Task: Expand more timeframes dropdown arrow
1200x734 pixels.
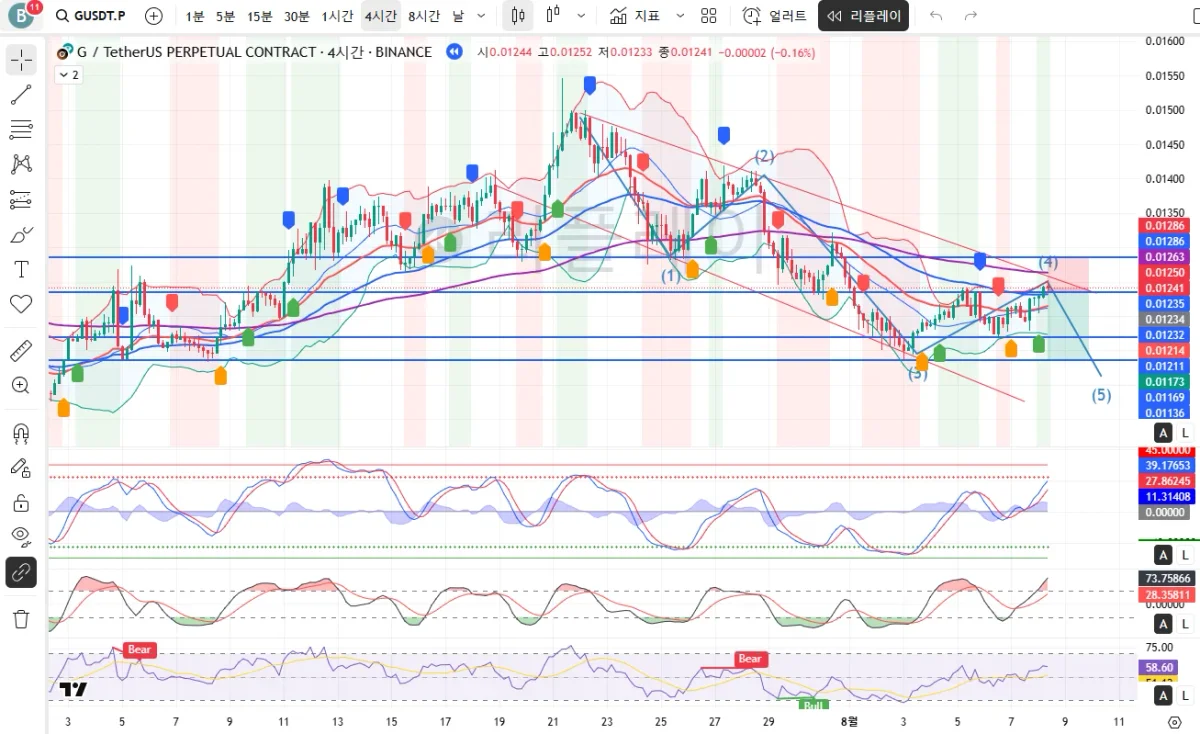Action: pyautogui.click(x=482, y=16)
